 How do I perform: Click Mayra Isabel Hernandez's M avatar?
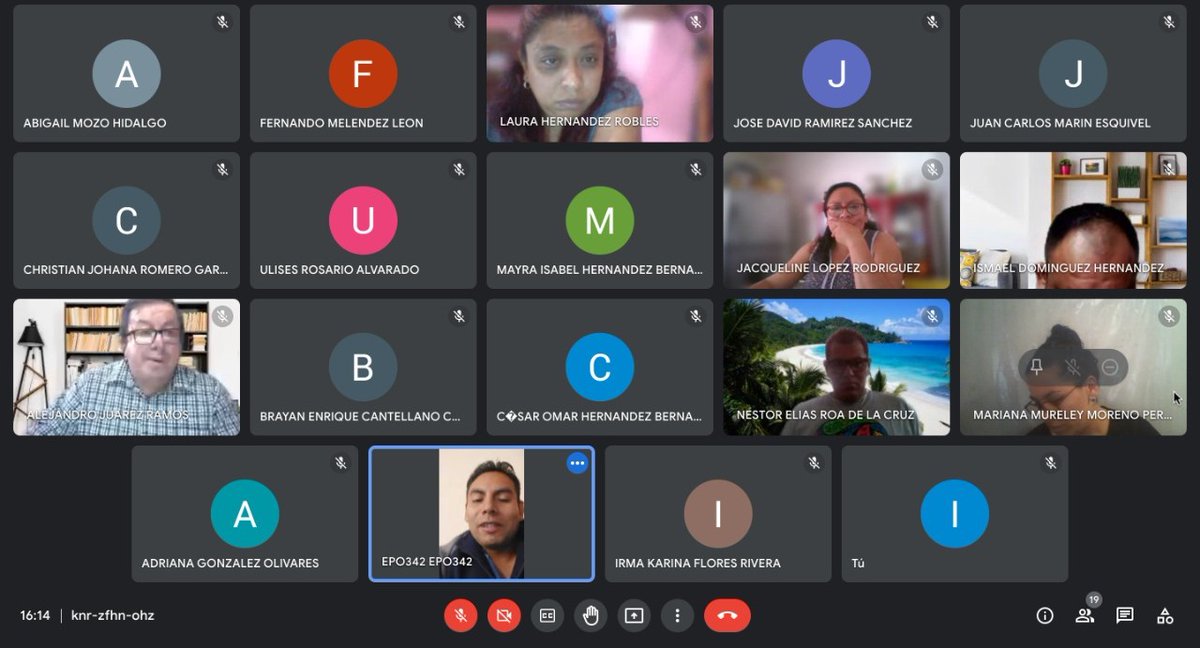click(600, 221)
